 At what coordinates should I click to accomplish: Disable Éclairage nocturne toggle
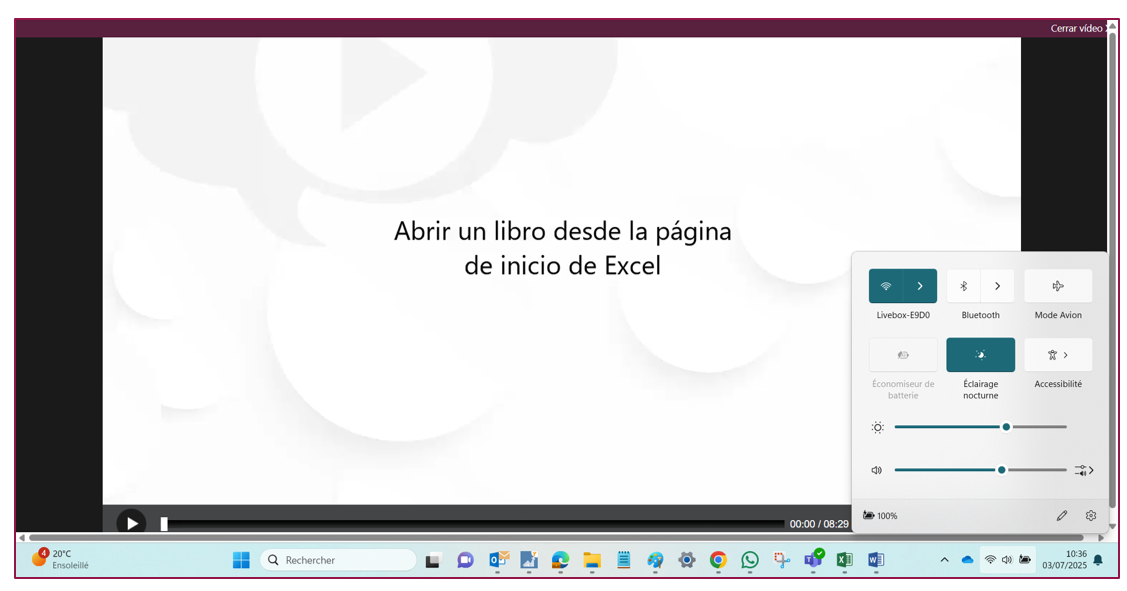[980, 354]
